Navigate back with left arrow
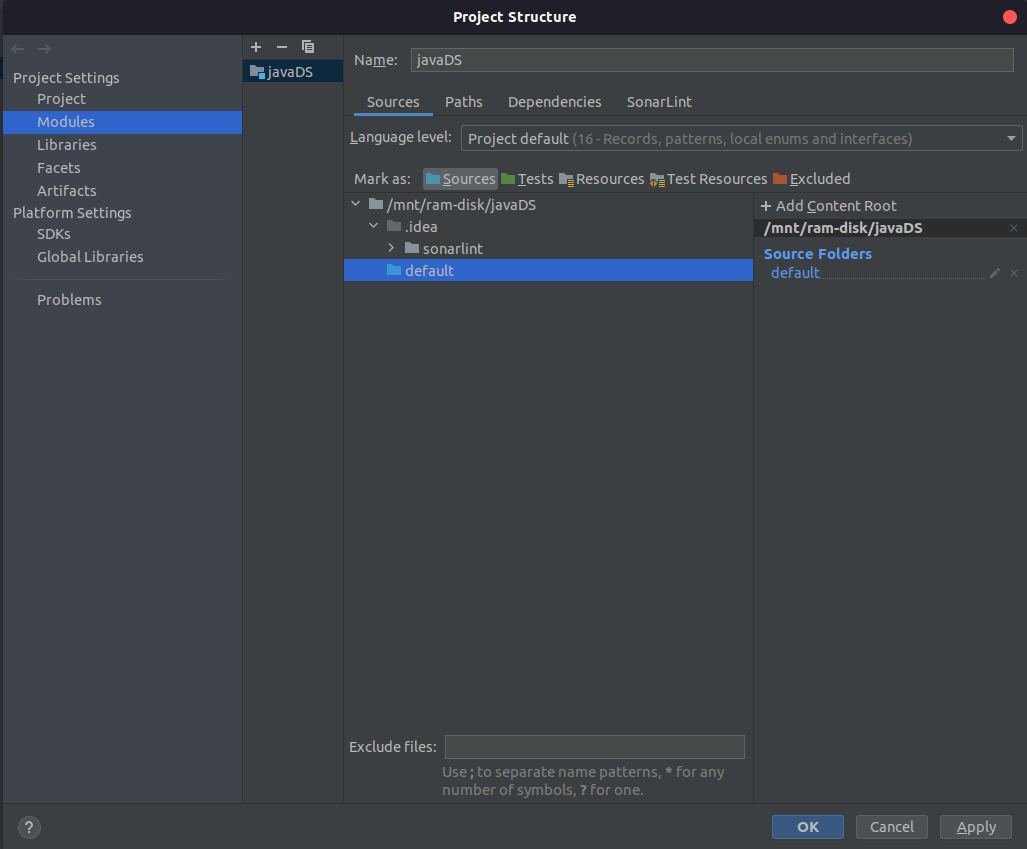This screenshot has height=849, width=1027. pos(18,49)
